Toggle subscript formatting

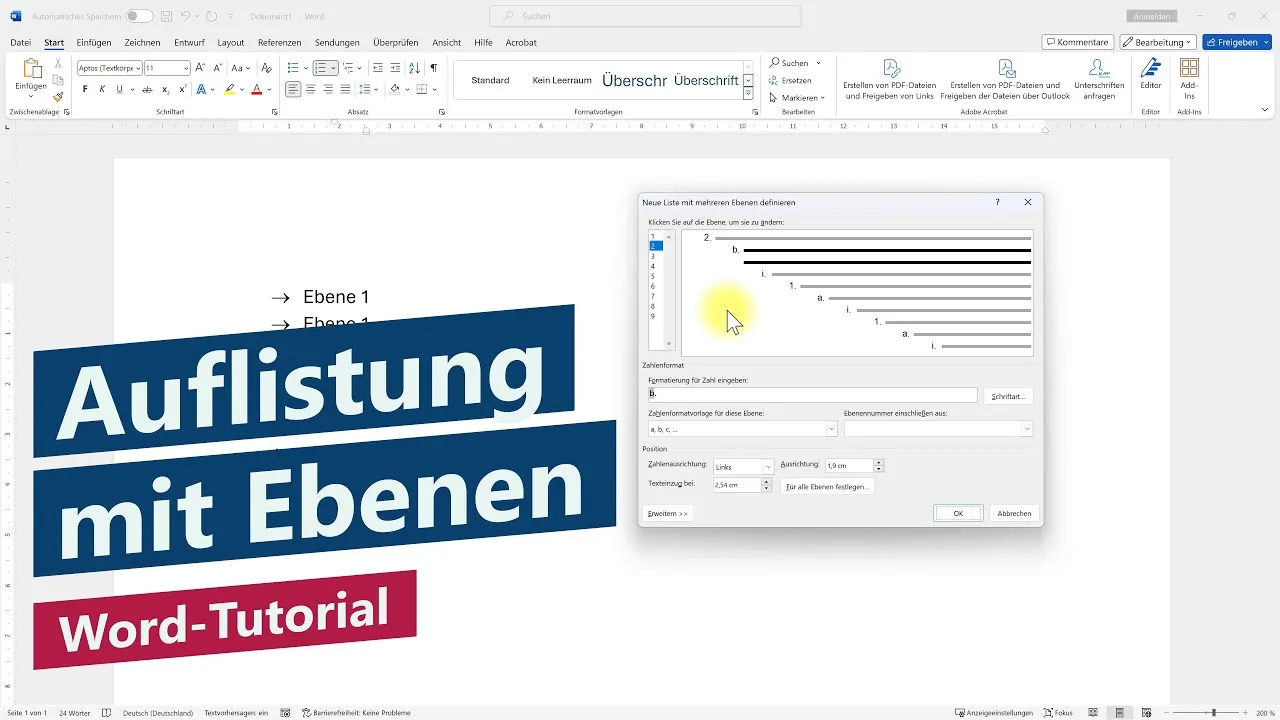pos(165,89)
